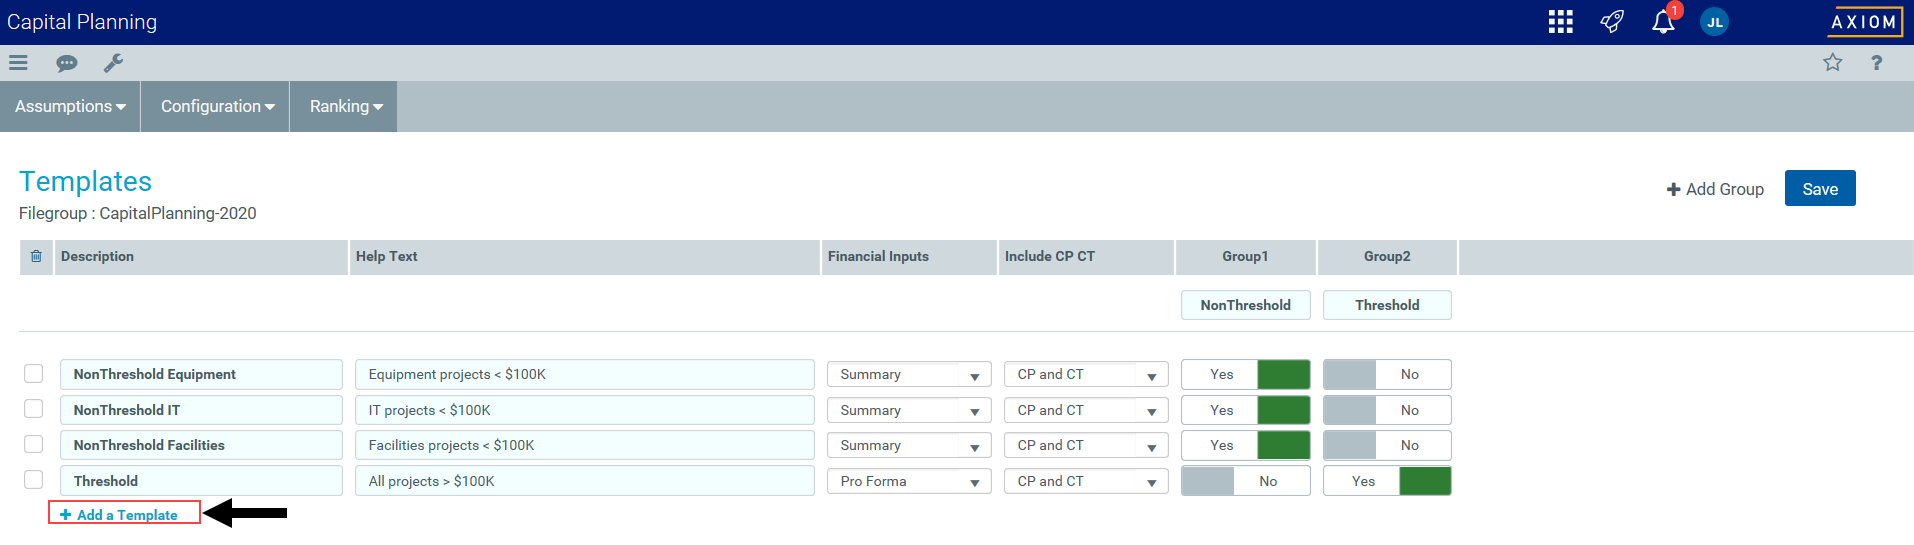Mark page as favorite with star

(x=1832, y=63)
